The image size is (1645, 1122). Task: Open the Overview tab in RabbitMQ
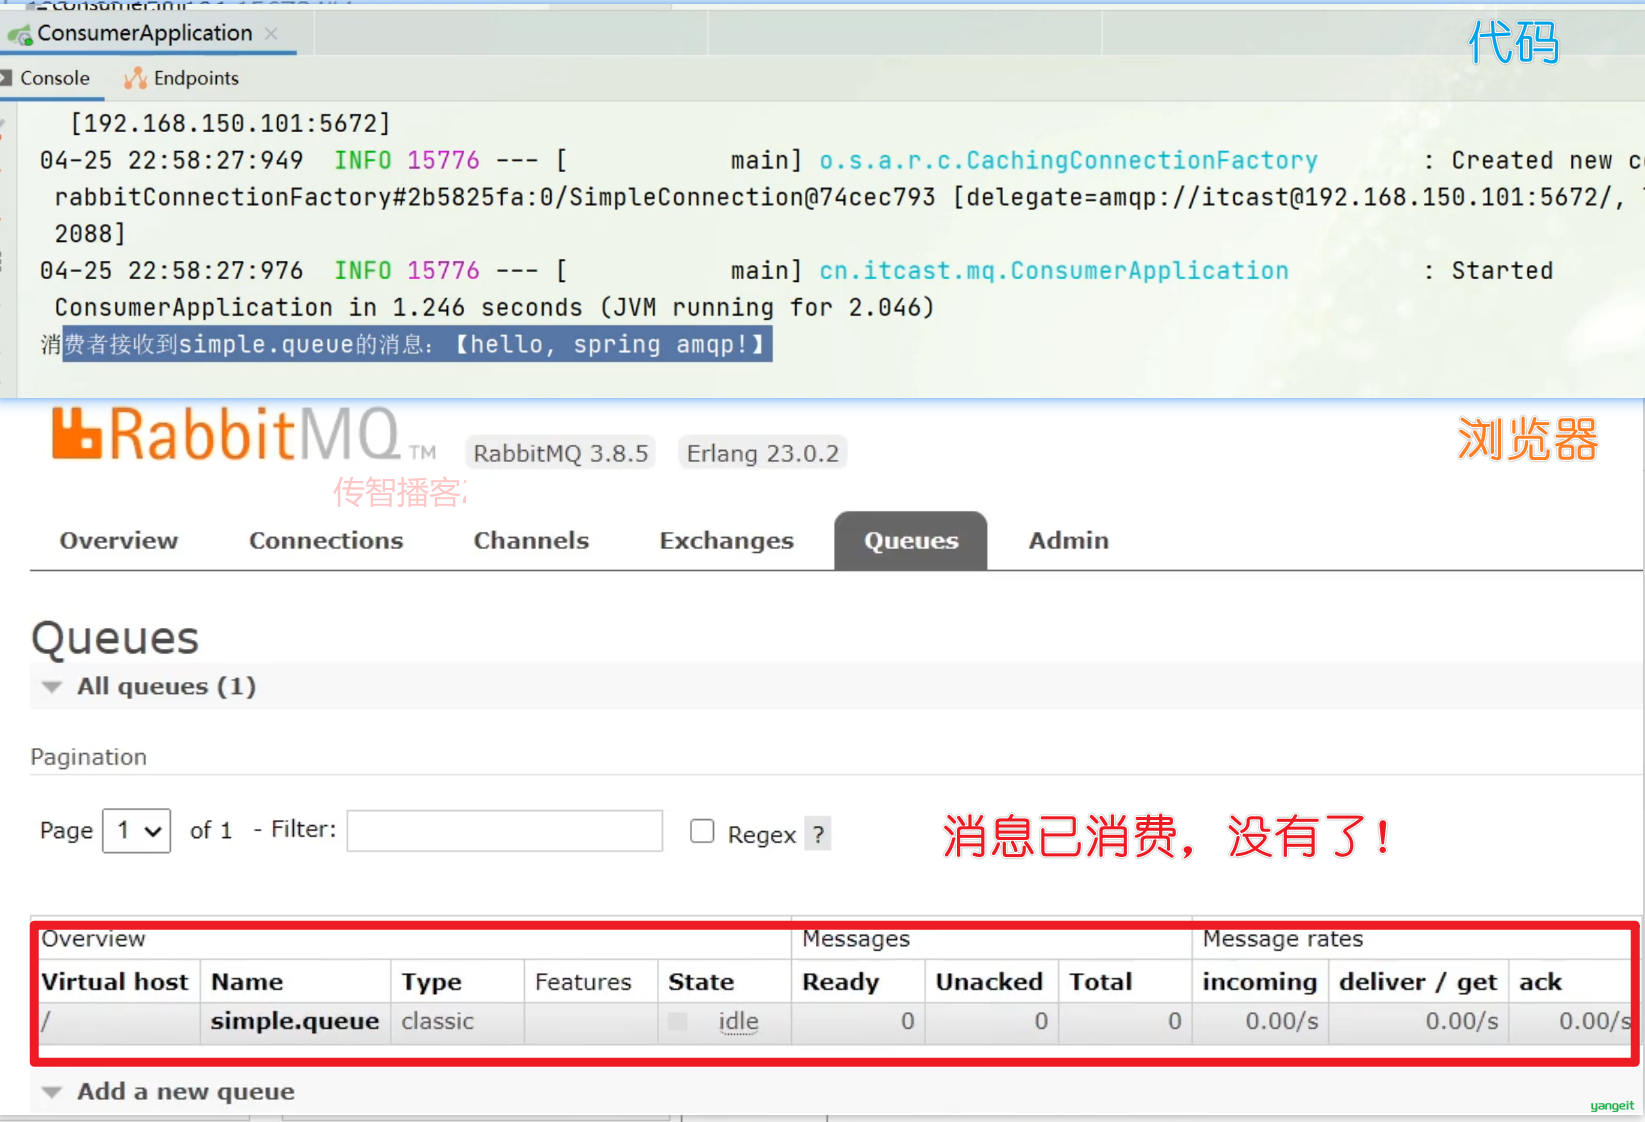[x=118, y=541]
